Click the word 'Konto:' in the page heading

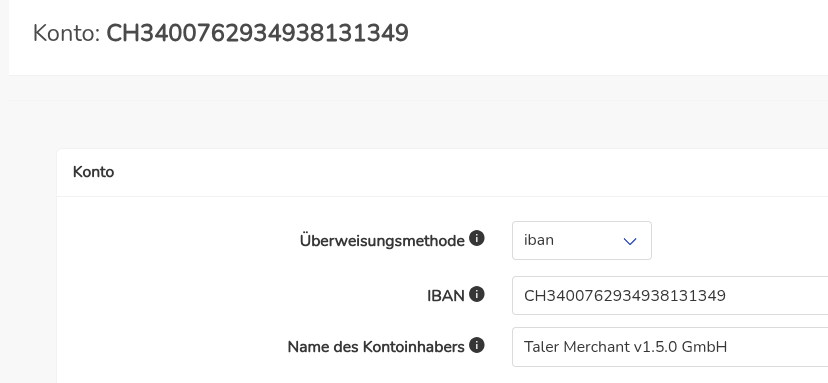coord(67,33)
